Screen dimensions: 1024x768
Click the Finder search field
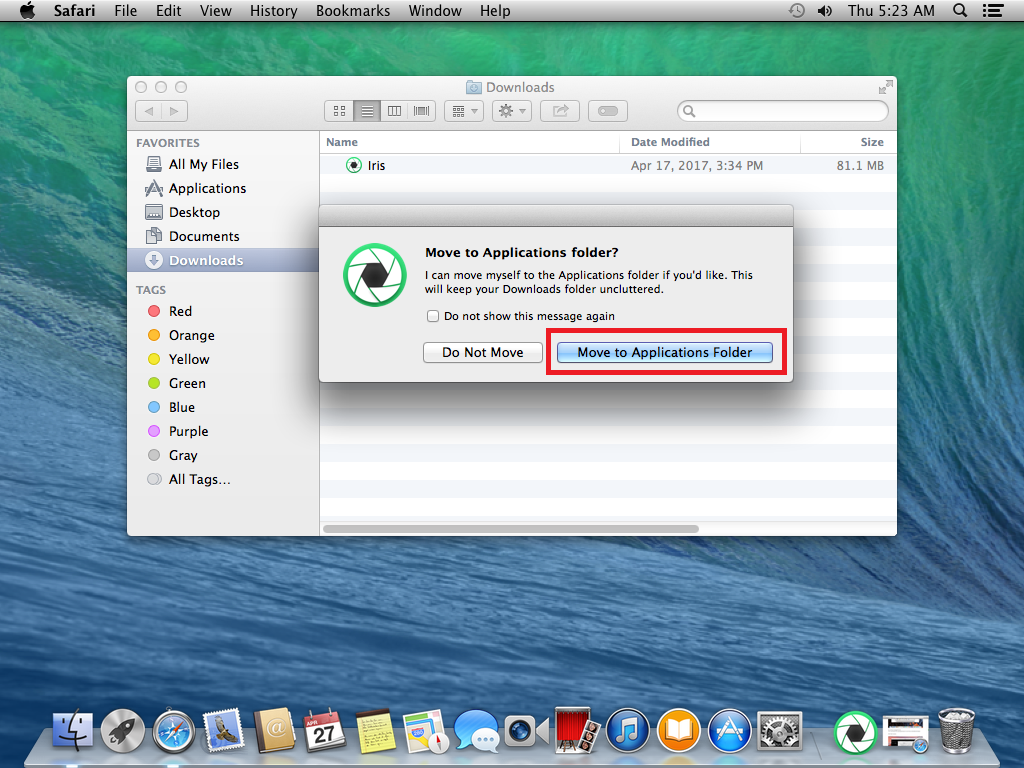coord(783,111)
